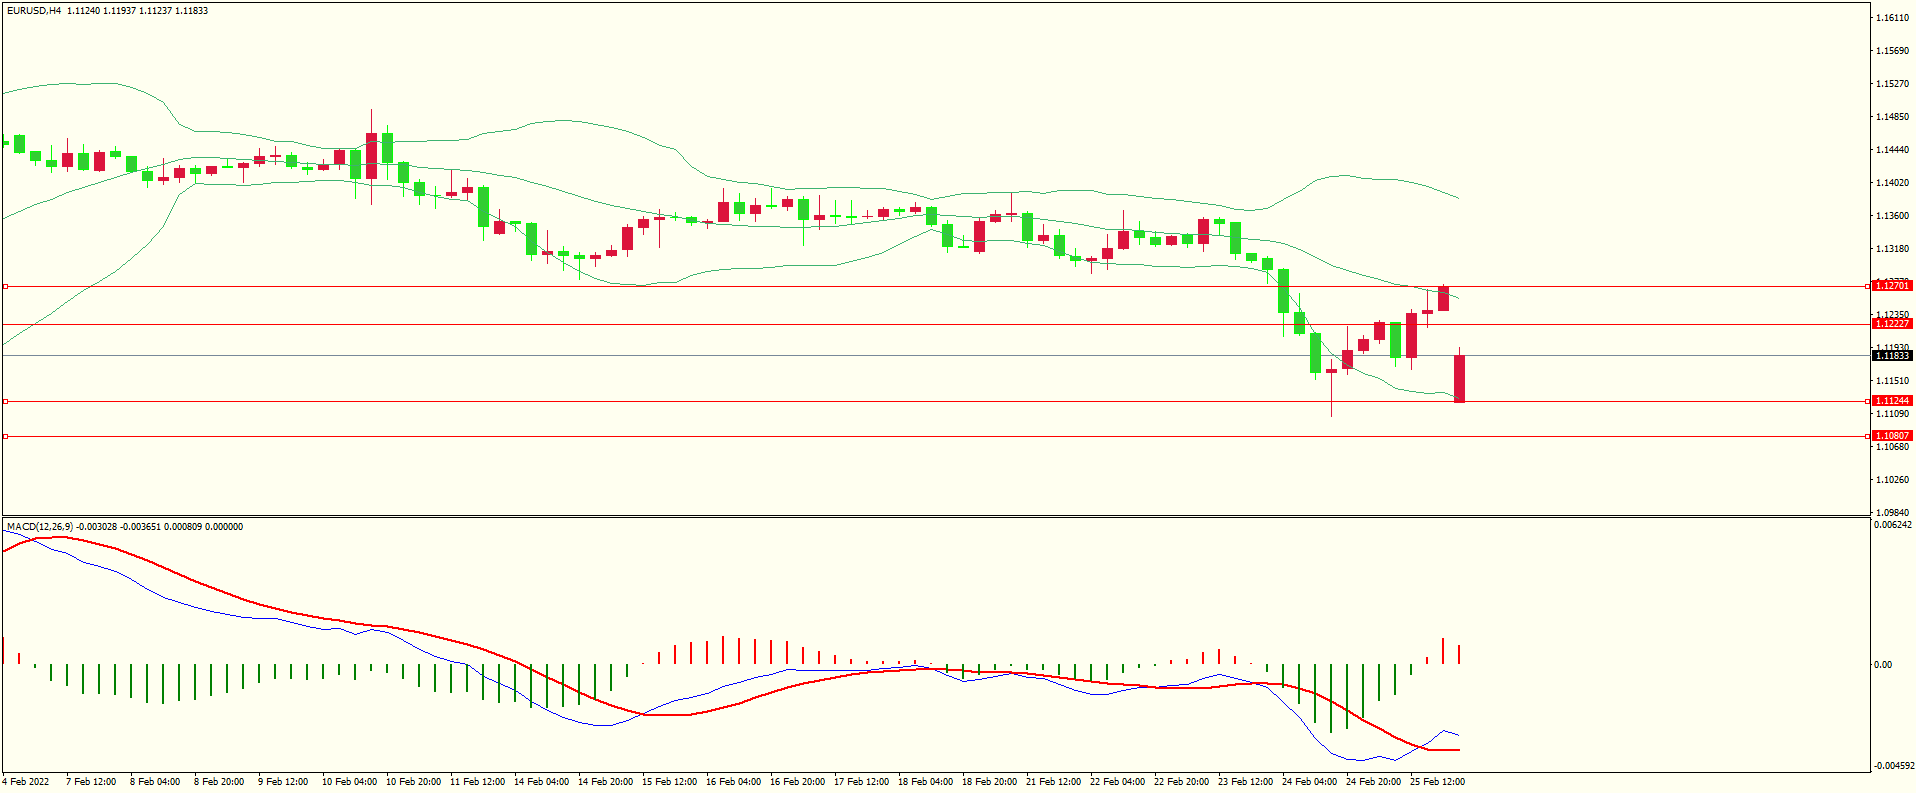Click the 16 Feb 20:00 time label

point(797,782)
